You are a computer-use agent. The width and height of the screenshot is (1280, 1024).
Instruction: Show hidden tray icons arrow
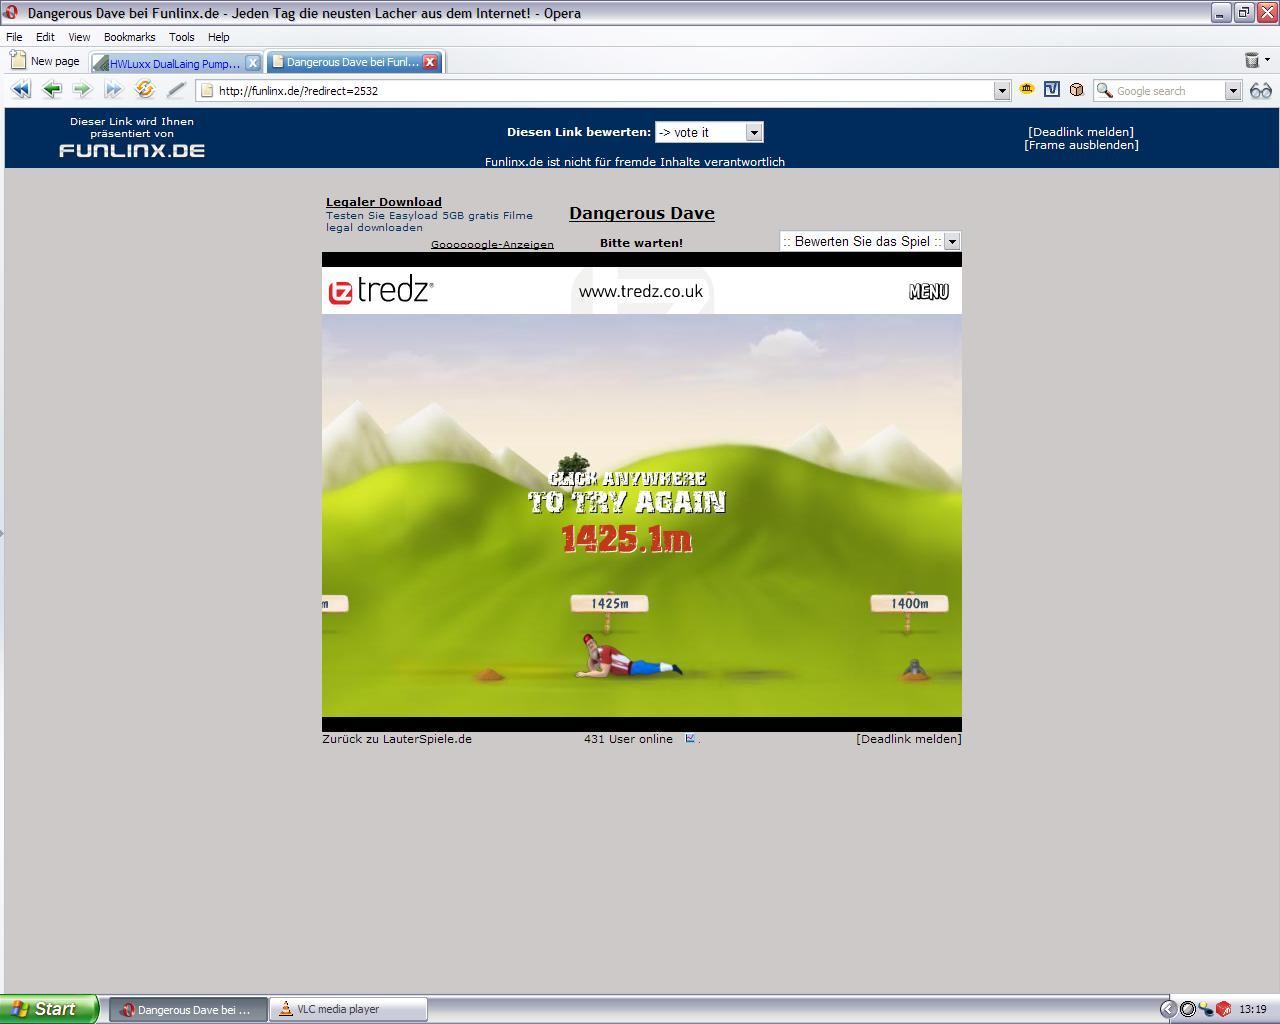(1168, 1009)
